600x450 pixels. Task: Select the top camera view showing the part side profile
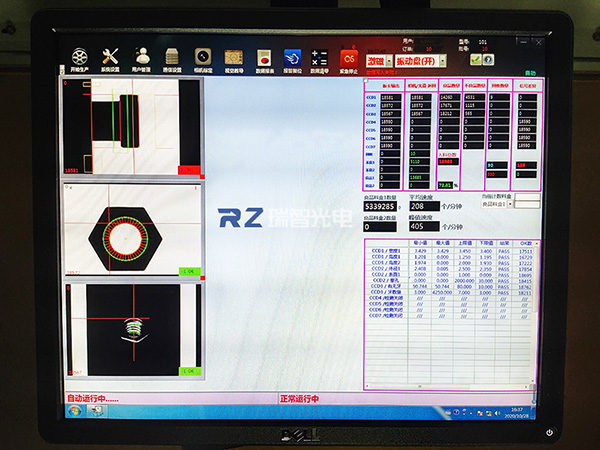(131, 126)
